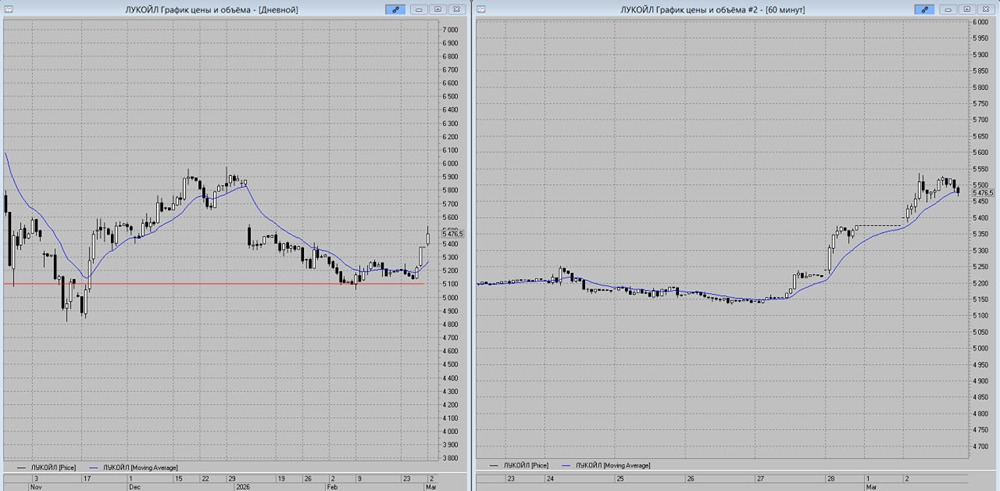This screenshot has height=491, width=1000.
Task: Minimize the 60-minute chart window
Action: [x=949, y=9]
